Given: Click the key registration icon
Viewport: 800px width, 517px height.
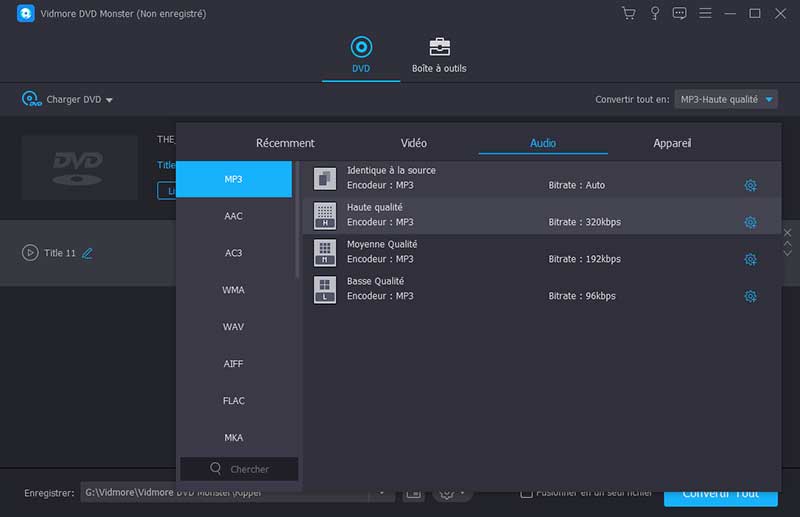Looking at the screenshot, I should [x=654, y=13].
